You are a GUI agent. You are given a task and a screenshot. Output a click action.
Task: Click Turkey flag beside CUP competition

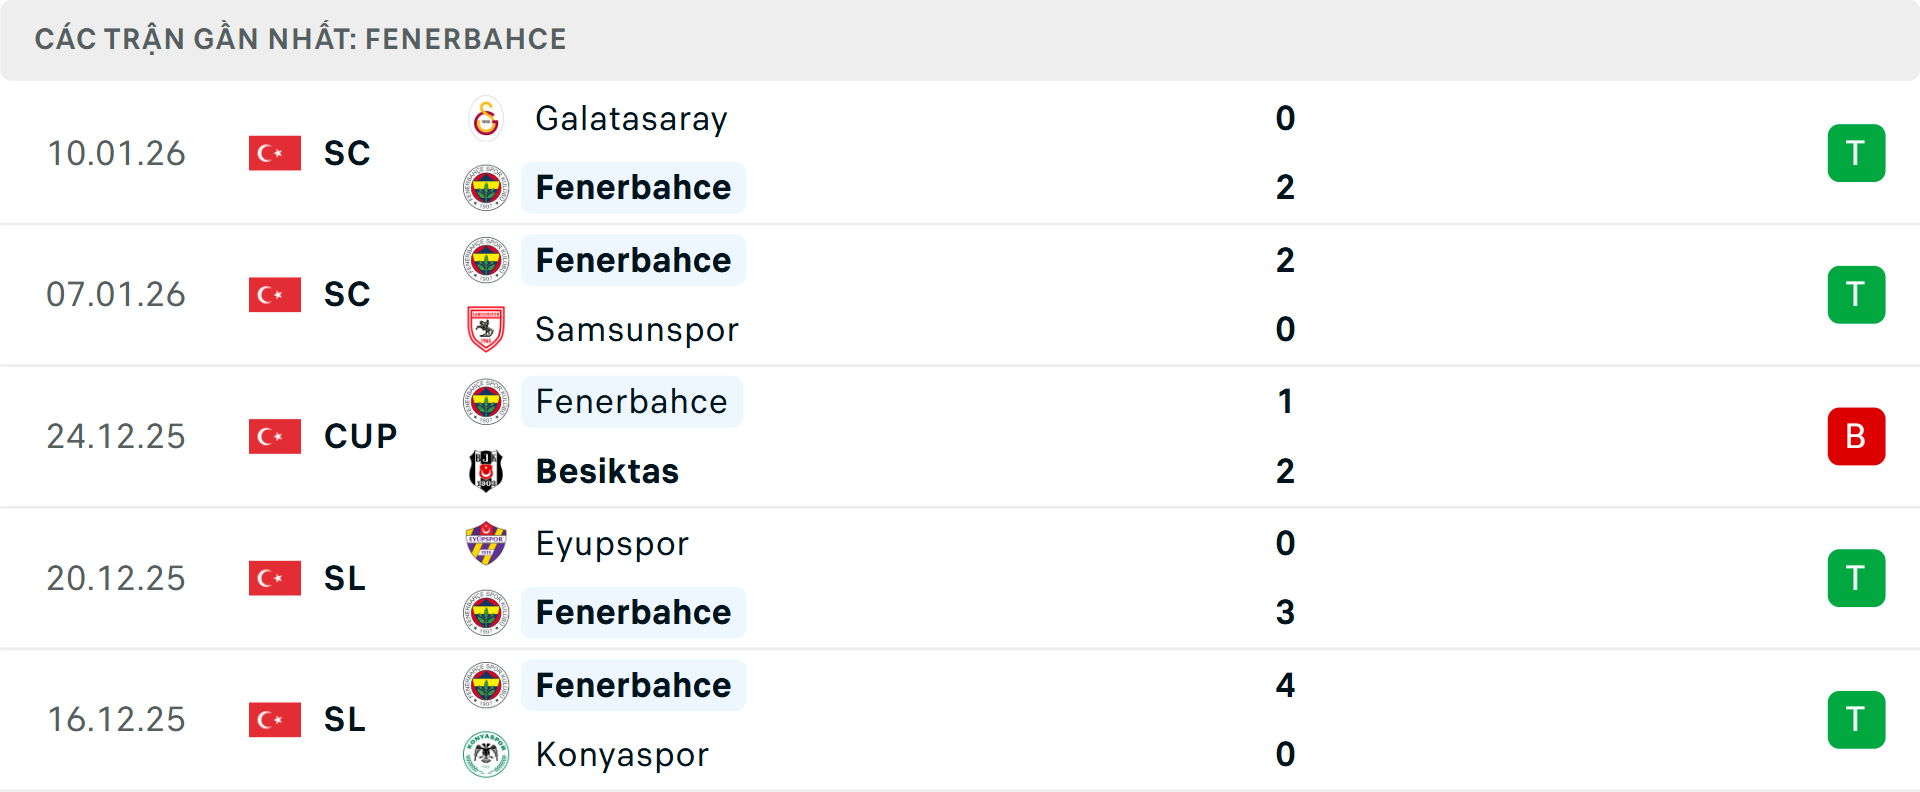point(275,436)
